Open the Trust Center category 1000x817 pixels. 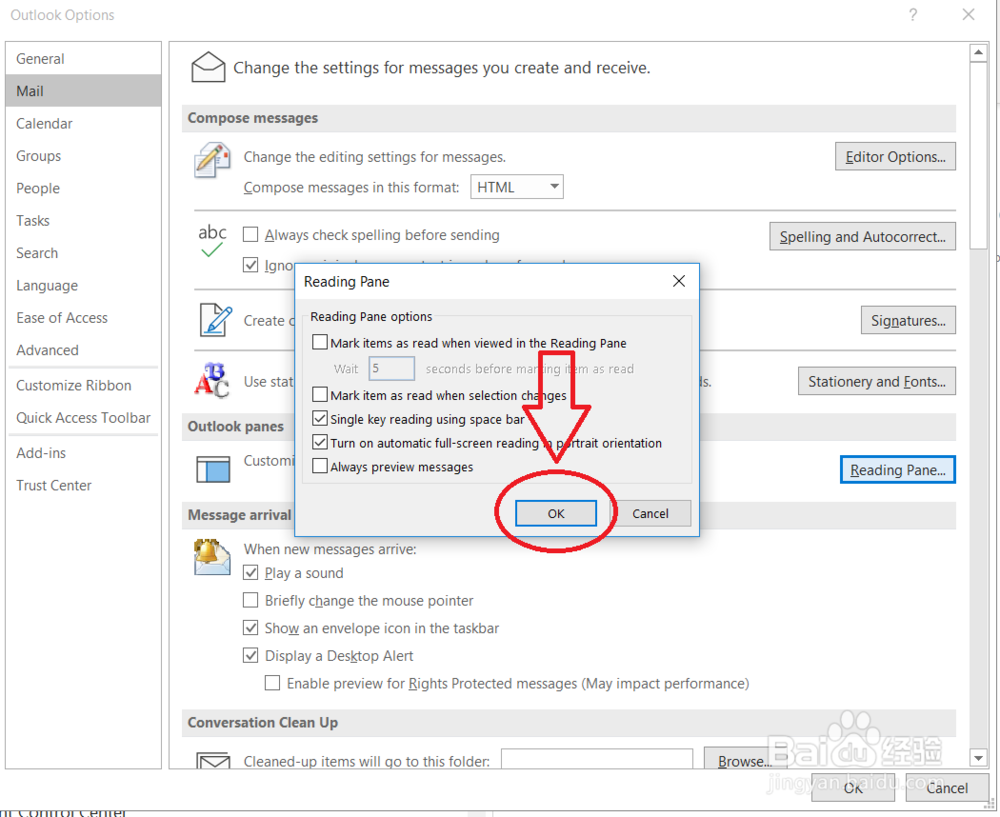[84, 485]
